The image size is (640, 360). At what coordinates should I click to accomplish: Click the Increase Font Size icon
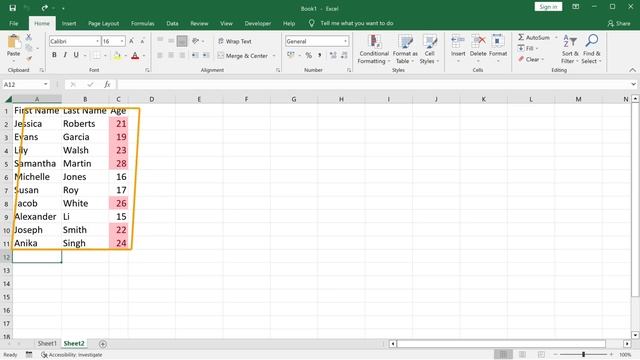(131, 41)
